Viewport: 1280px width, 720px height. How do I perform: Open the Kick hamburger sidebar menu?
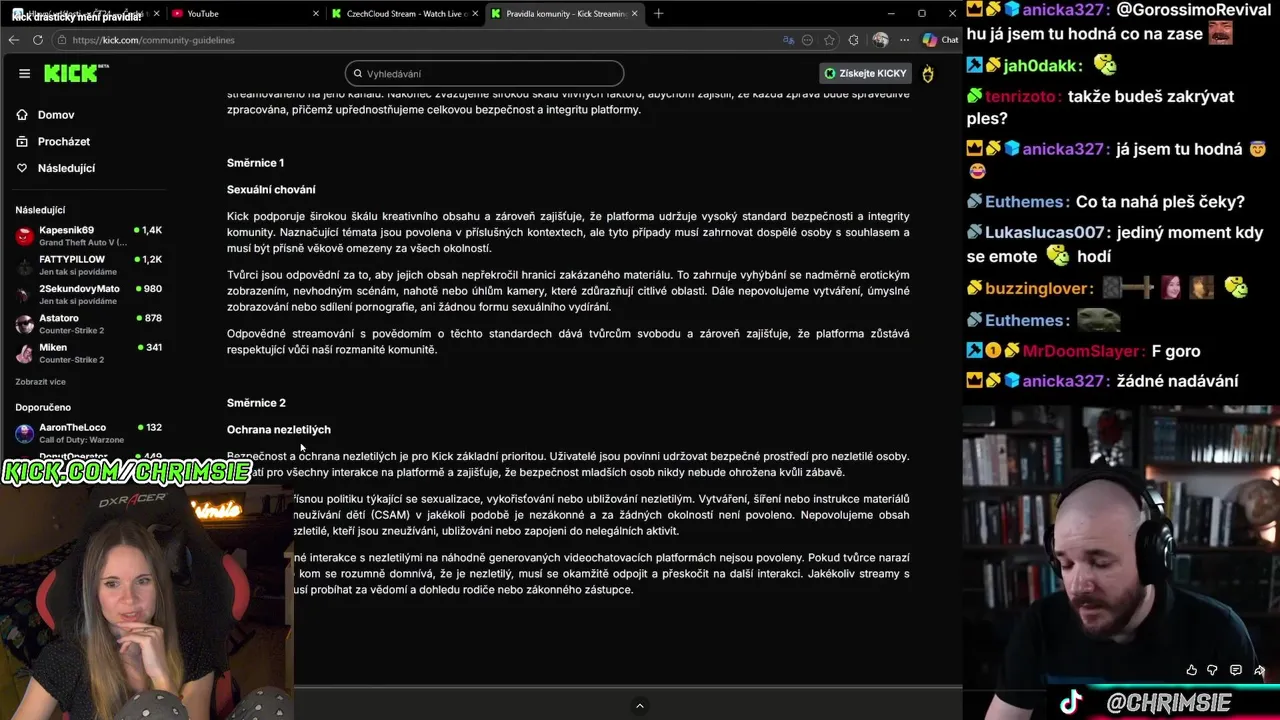click(24, 73)
